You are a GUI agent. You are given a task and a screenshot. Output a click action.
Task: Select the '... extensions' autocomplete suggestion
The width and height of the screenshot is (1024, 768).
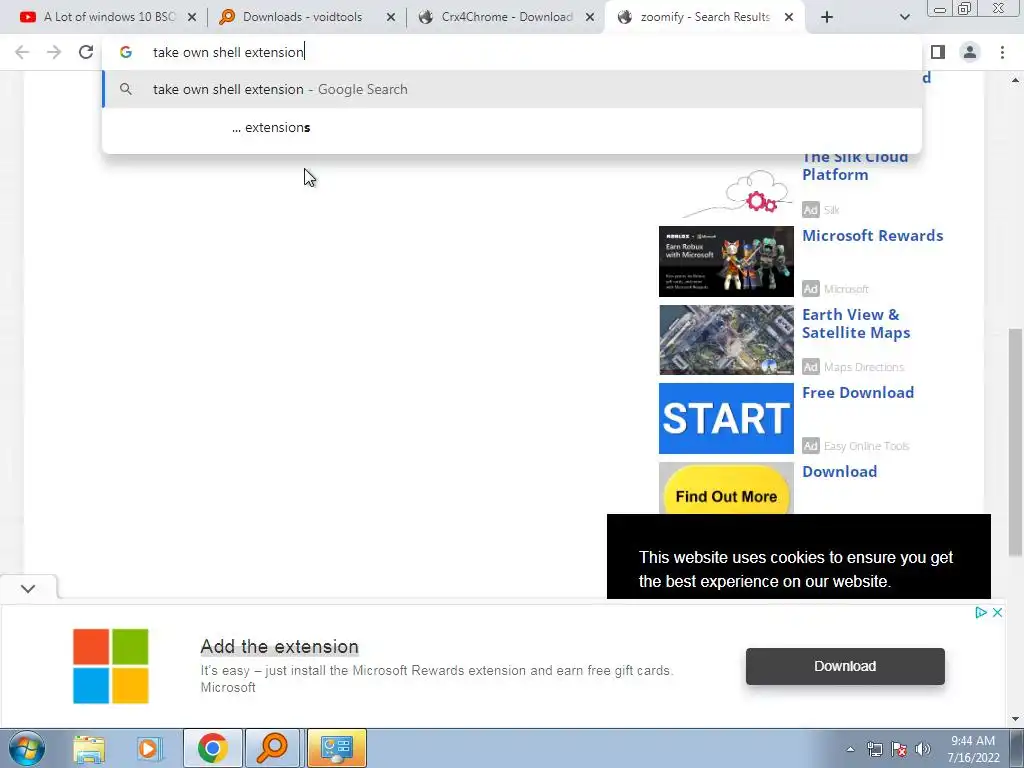tap(512, 127)
